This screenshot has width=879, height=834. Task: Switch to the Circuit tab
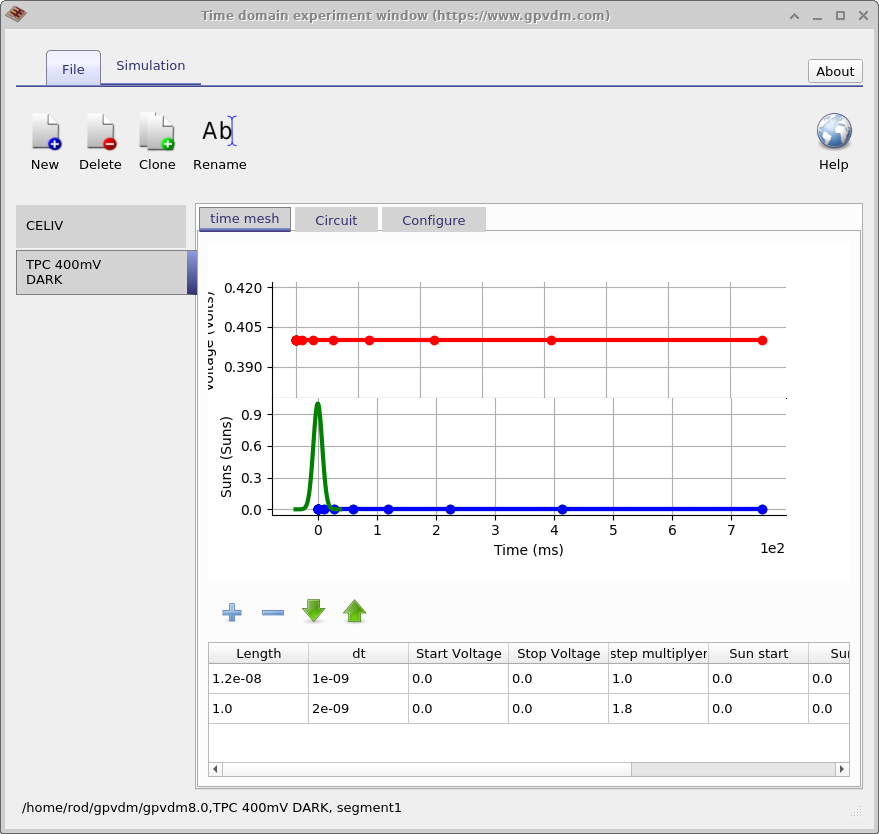pos(336,219)
